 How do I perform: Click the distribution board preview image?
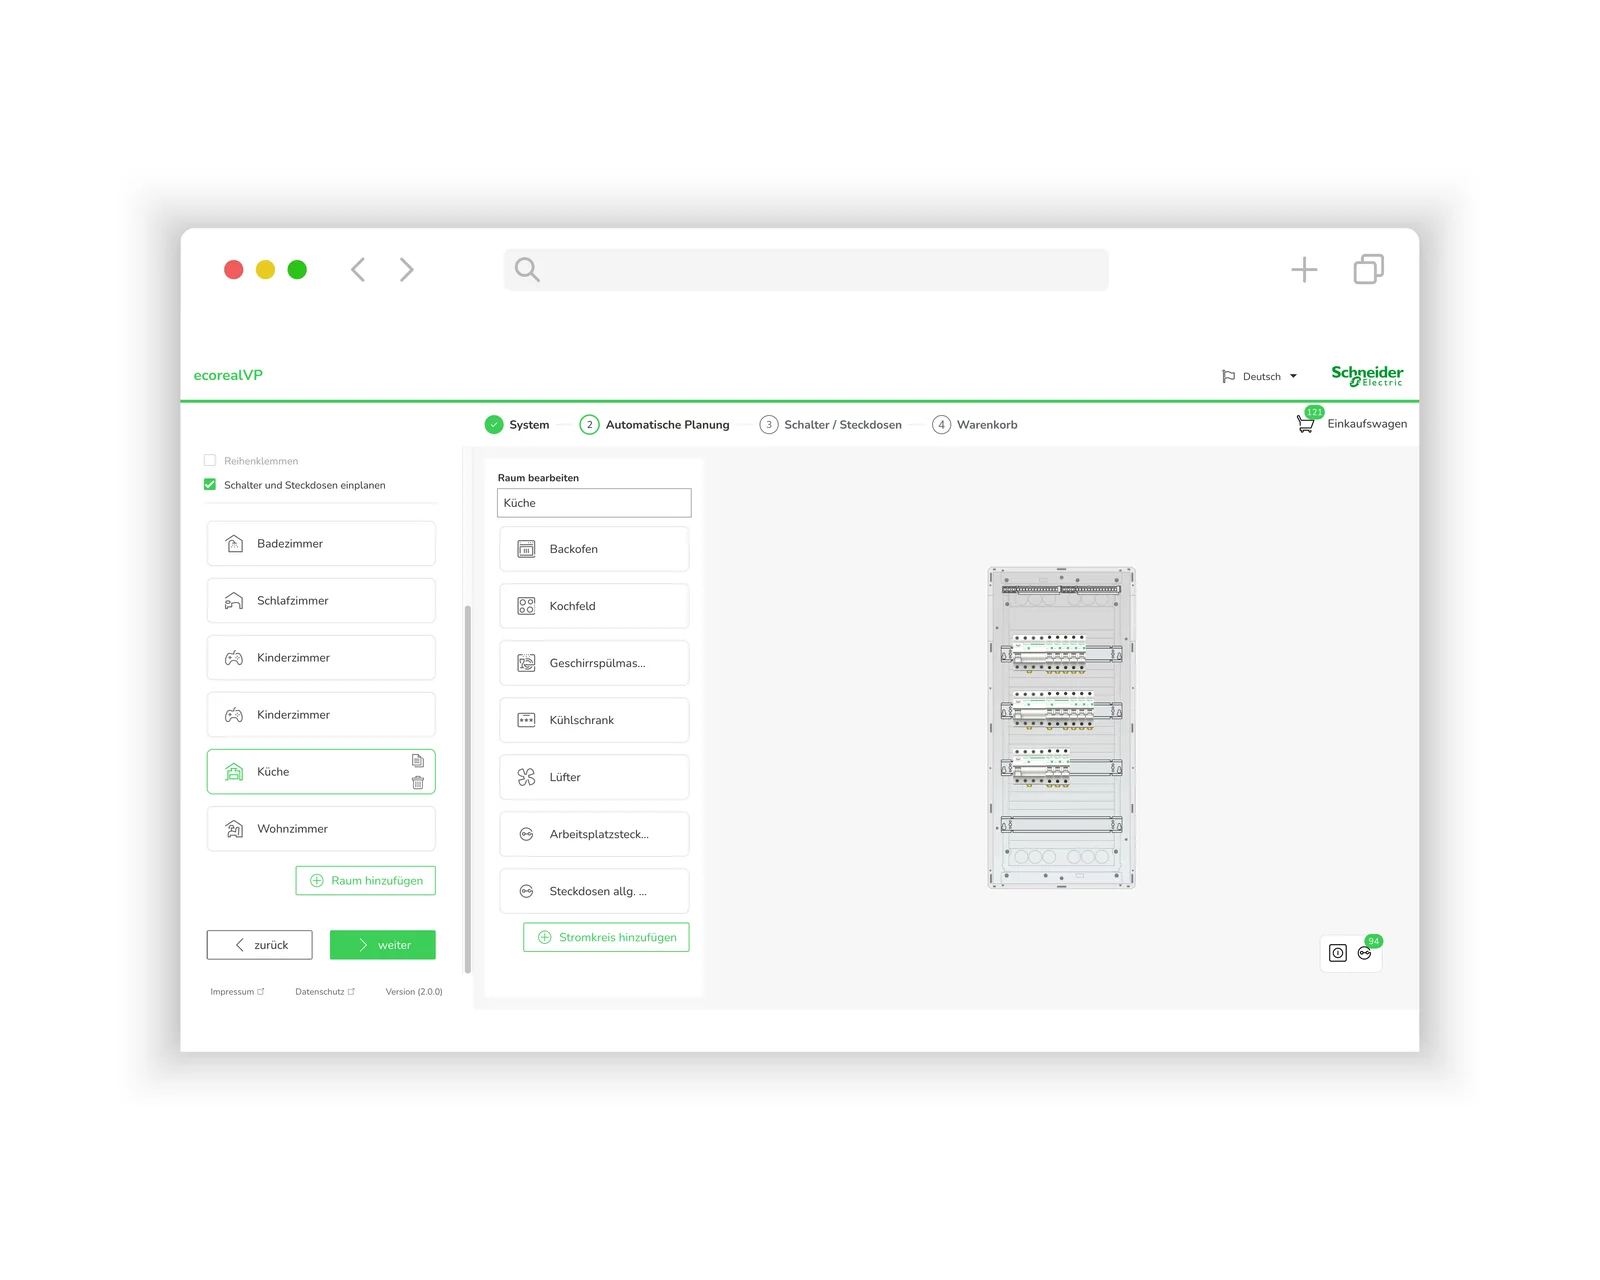[x=1061, y=728]
